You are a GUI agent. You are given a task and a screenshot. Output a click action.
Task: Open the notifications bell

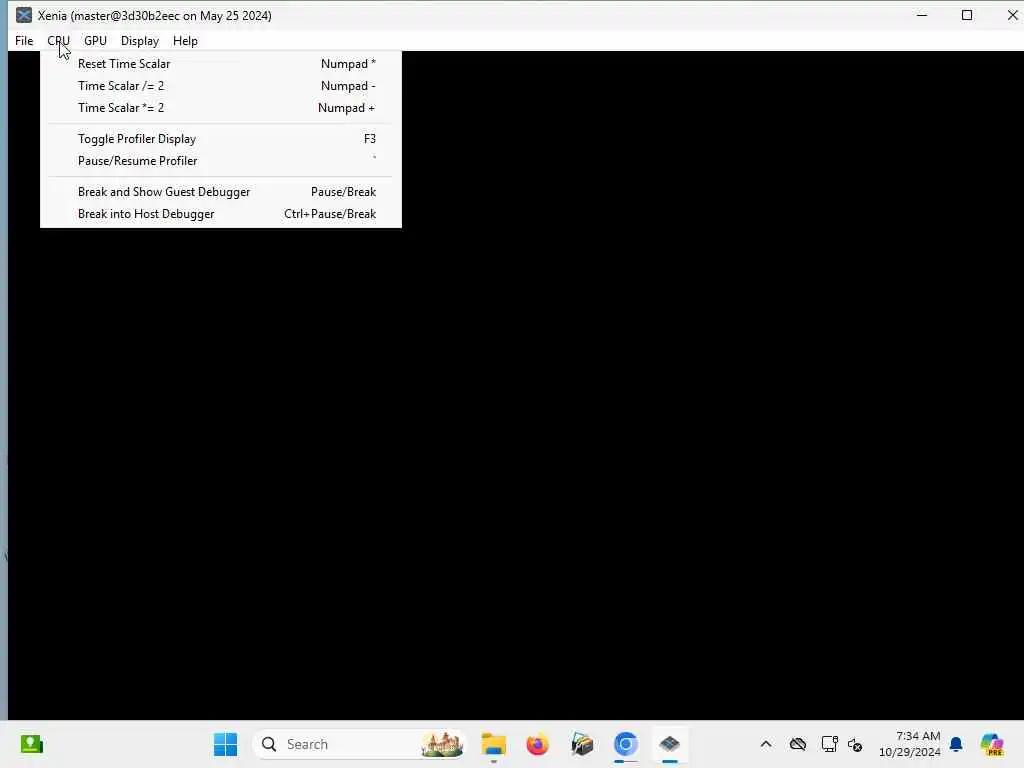(956, 744)
